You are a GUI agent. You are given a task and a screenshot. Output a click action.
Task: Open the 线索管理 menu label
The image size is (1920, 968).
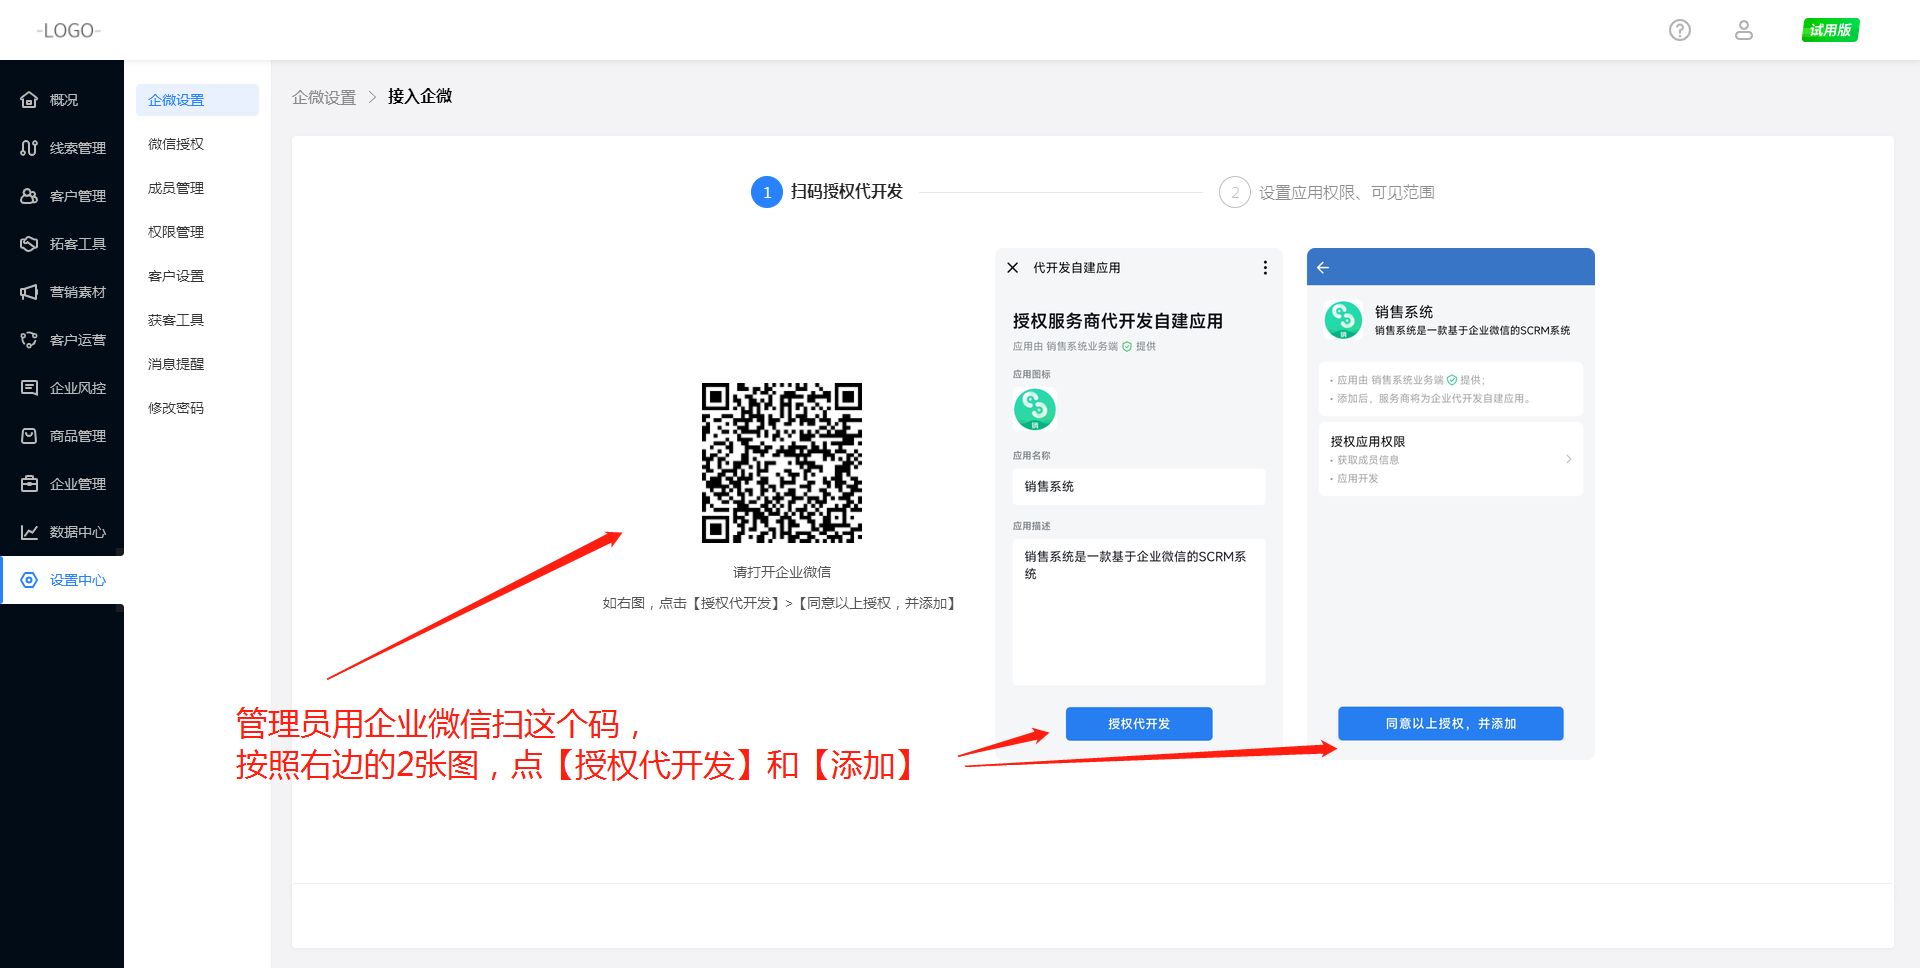(78, 148)
